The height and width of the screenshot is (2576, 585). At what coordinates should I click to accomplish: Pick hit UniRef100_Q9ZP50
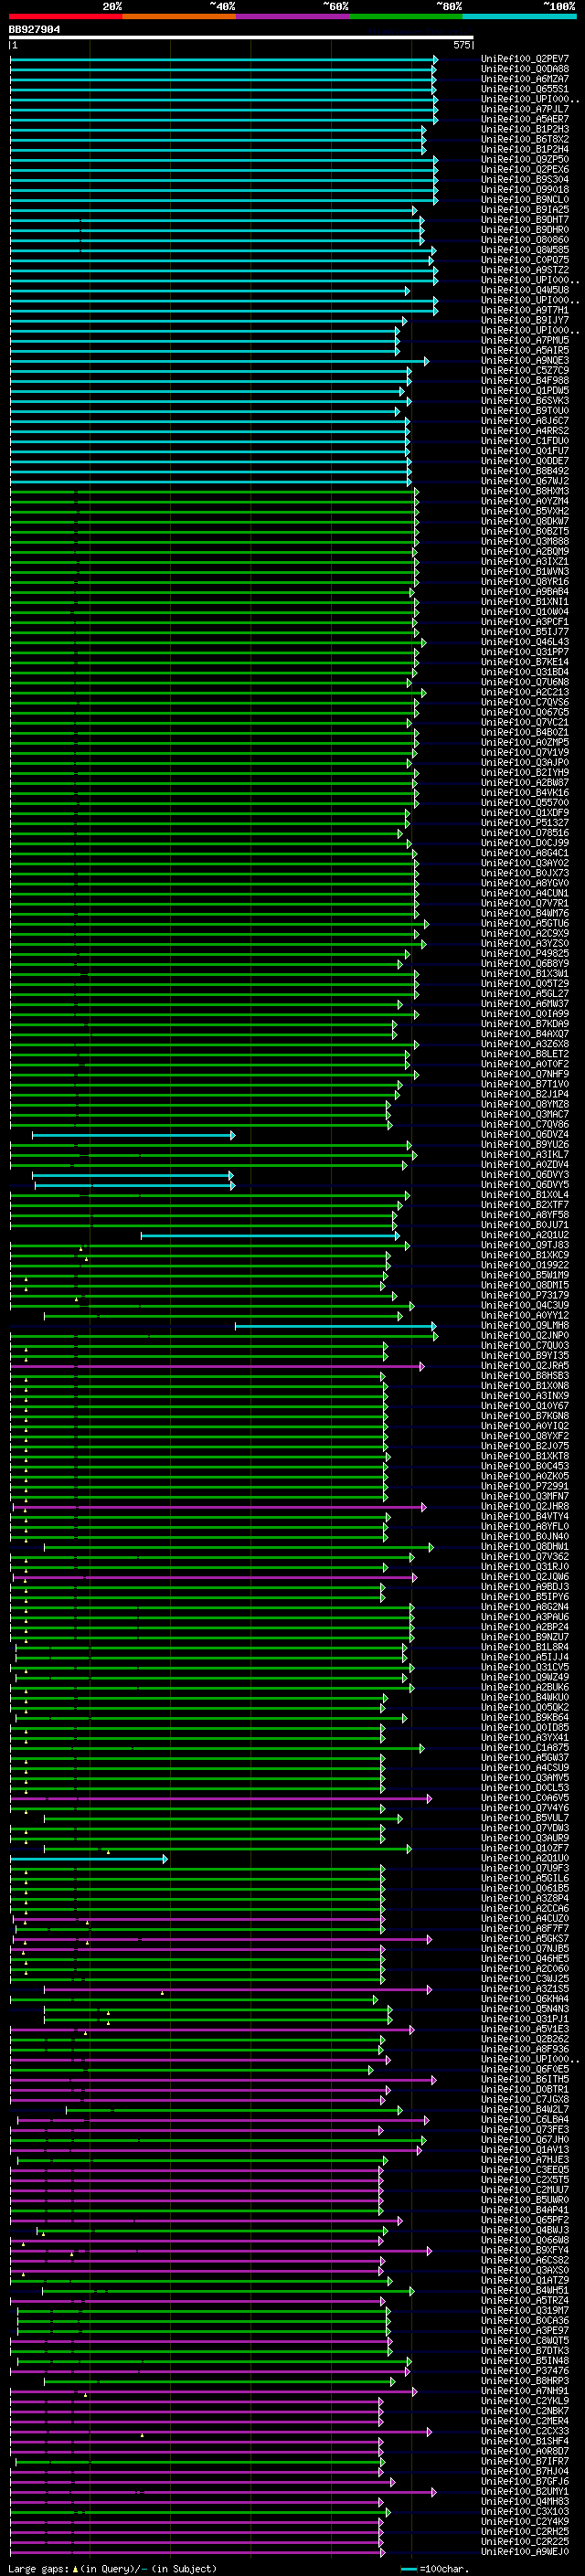click(x=524, y=159)
